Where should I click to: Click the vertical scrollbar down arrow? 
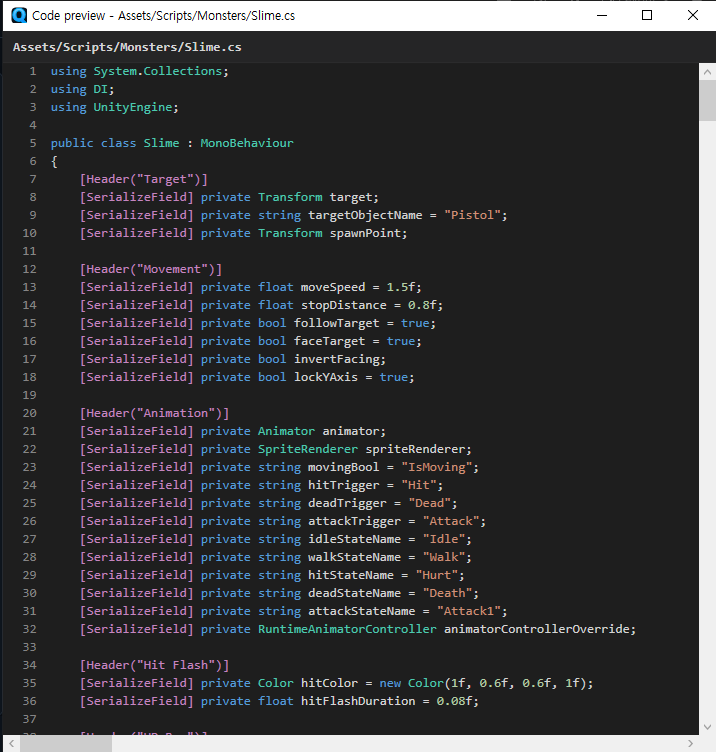coord(707,727)
